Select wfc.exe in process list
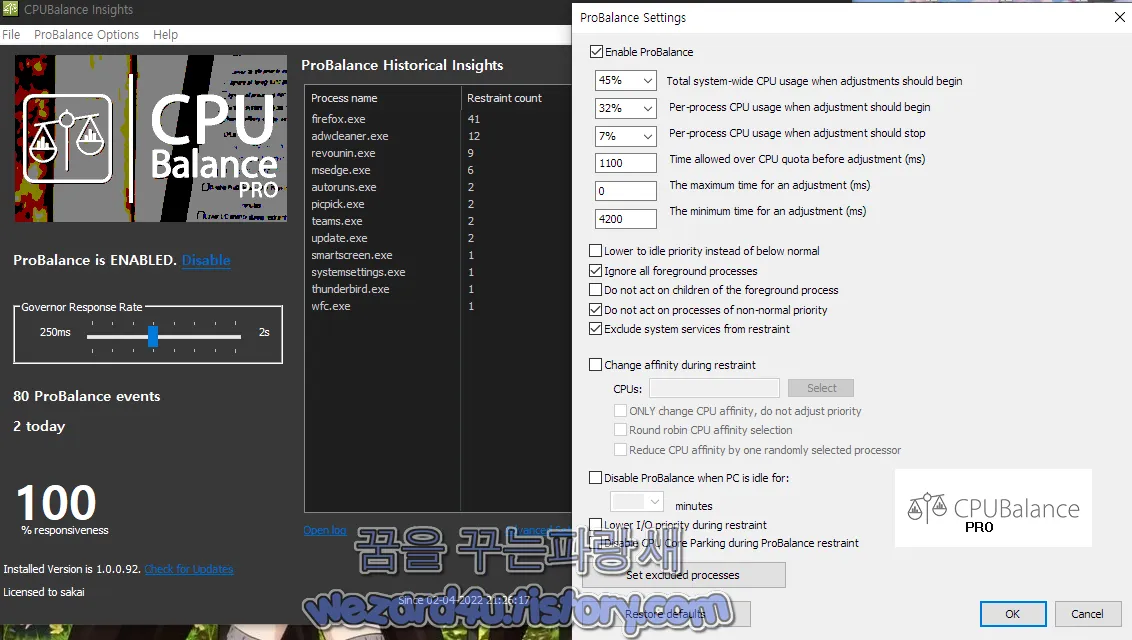Viewport: 1132px width, 640px height. tap(438, 306)
